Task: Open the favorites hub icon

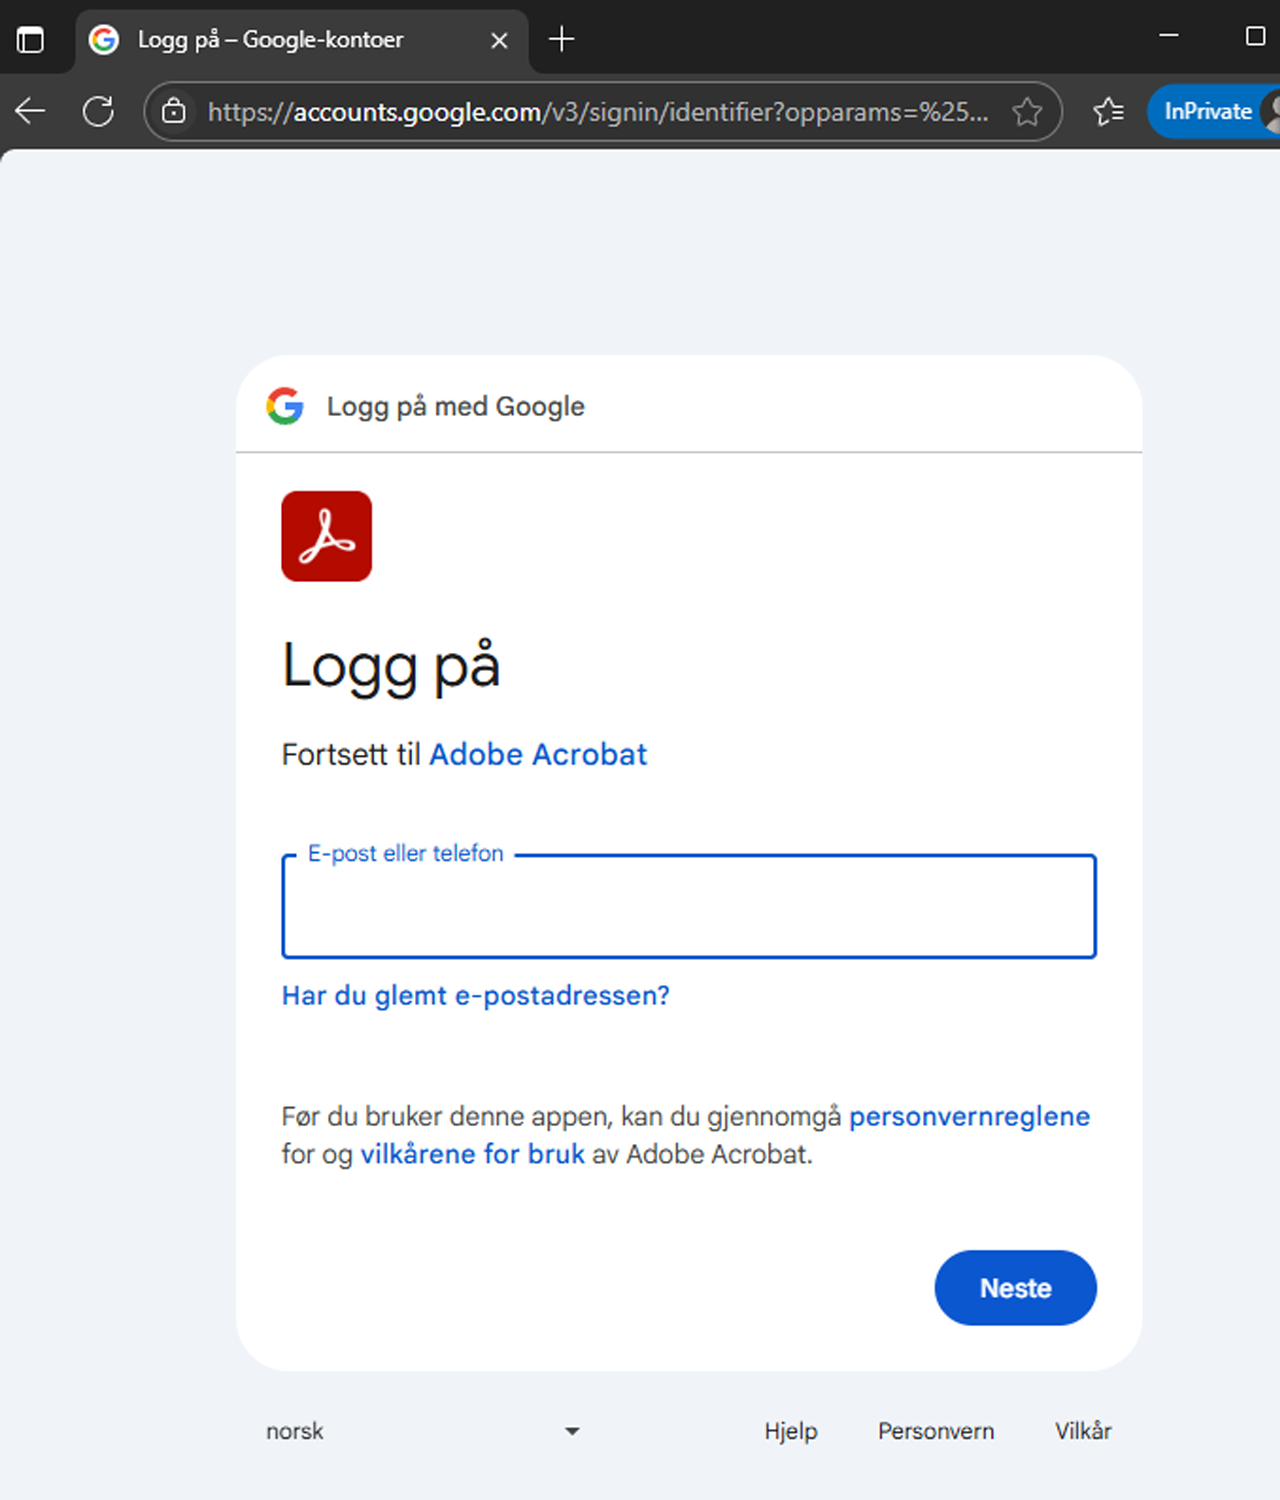Action: click(x=1108, y=112)
